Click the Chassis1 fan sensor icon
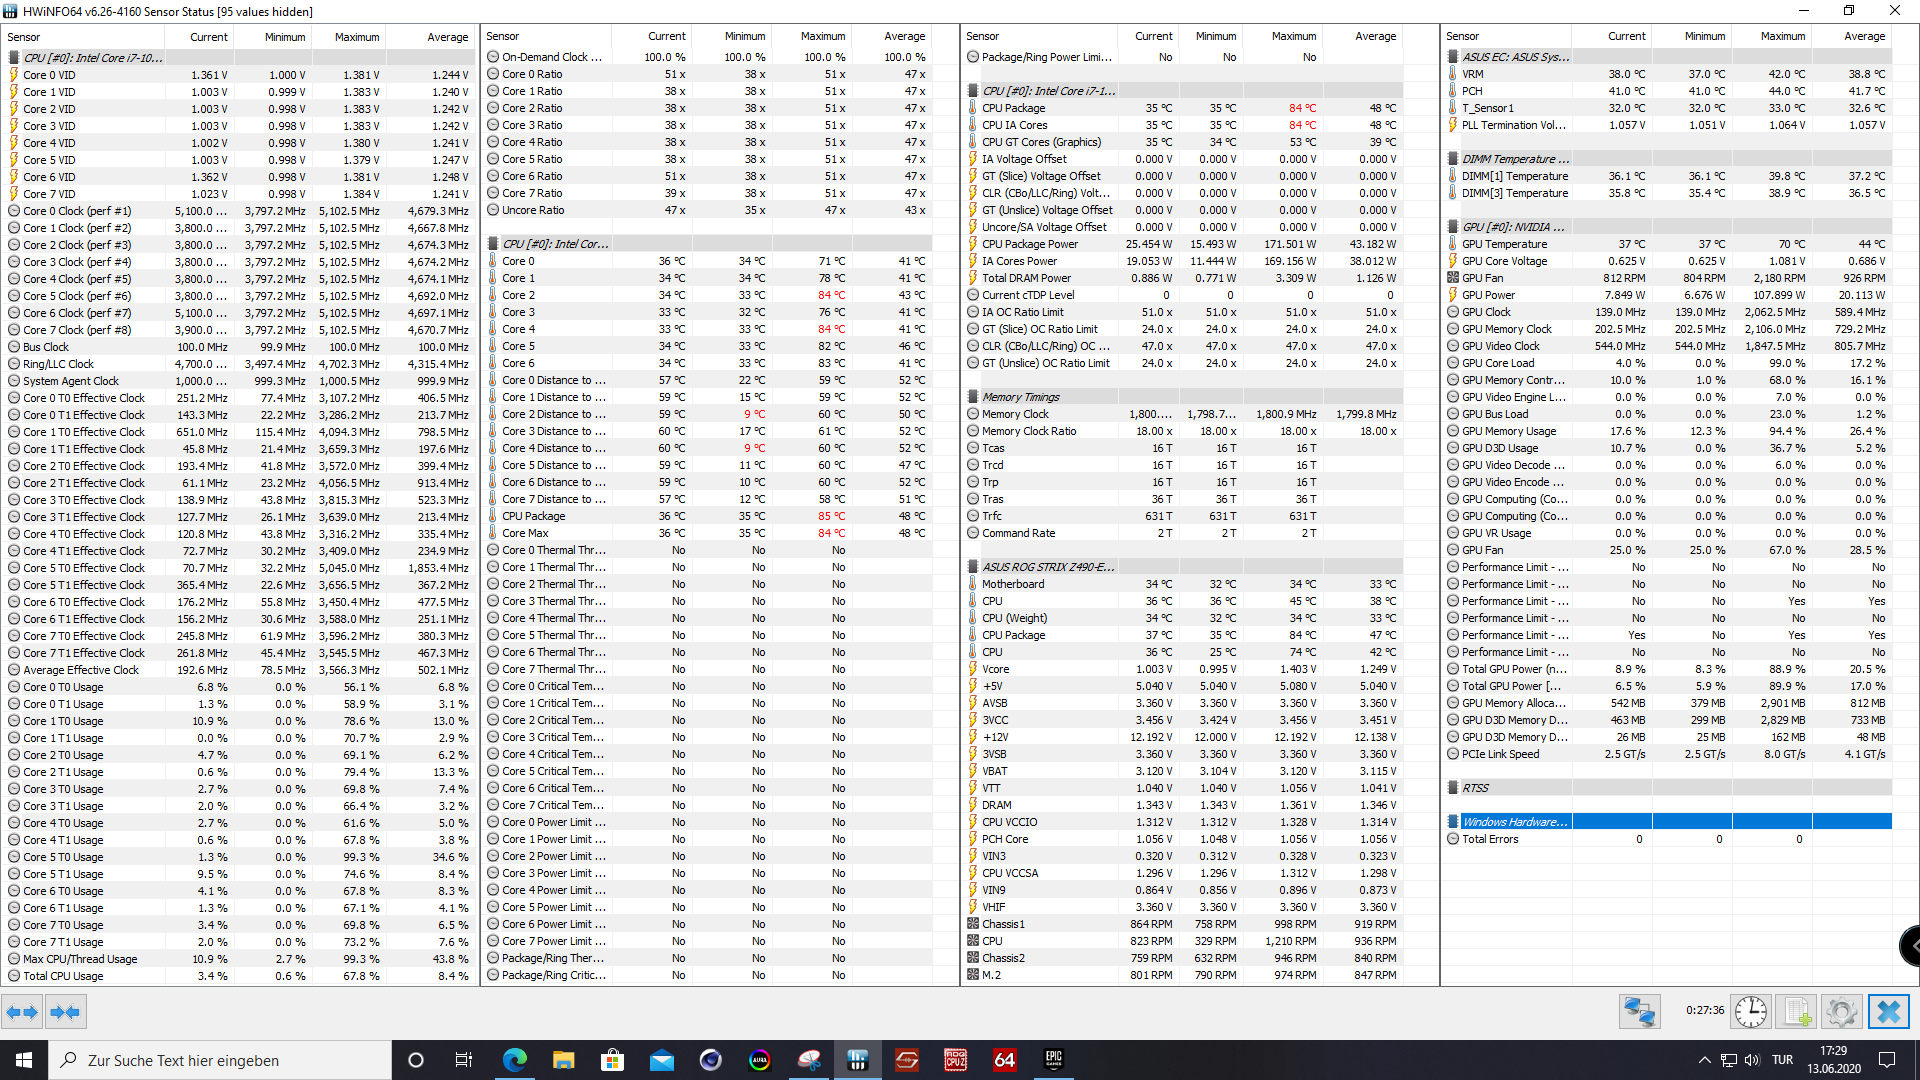The height and width of the screenshot is (1080, 1920). (973, 924)
